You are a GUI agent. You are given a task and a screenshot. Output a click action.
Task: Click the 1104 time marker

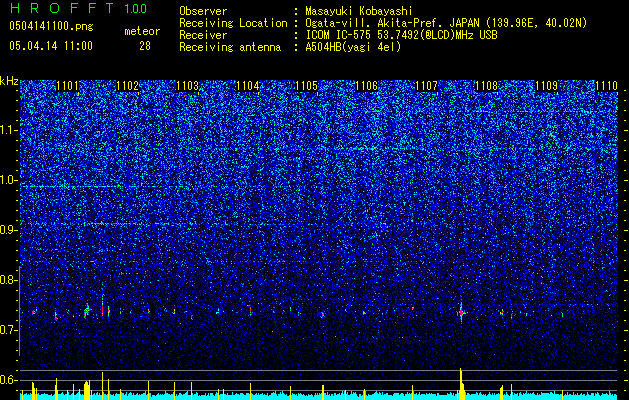248,86
